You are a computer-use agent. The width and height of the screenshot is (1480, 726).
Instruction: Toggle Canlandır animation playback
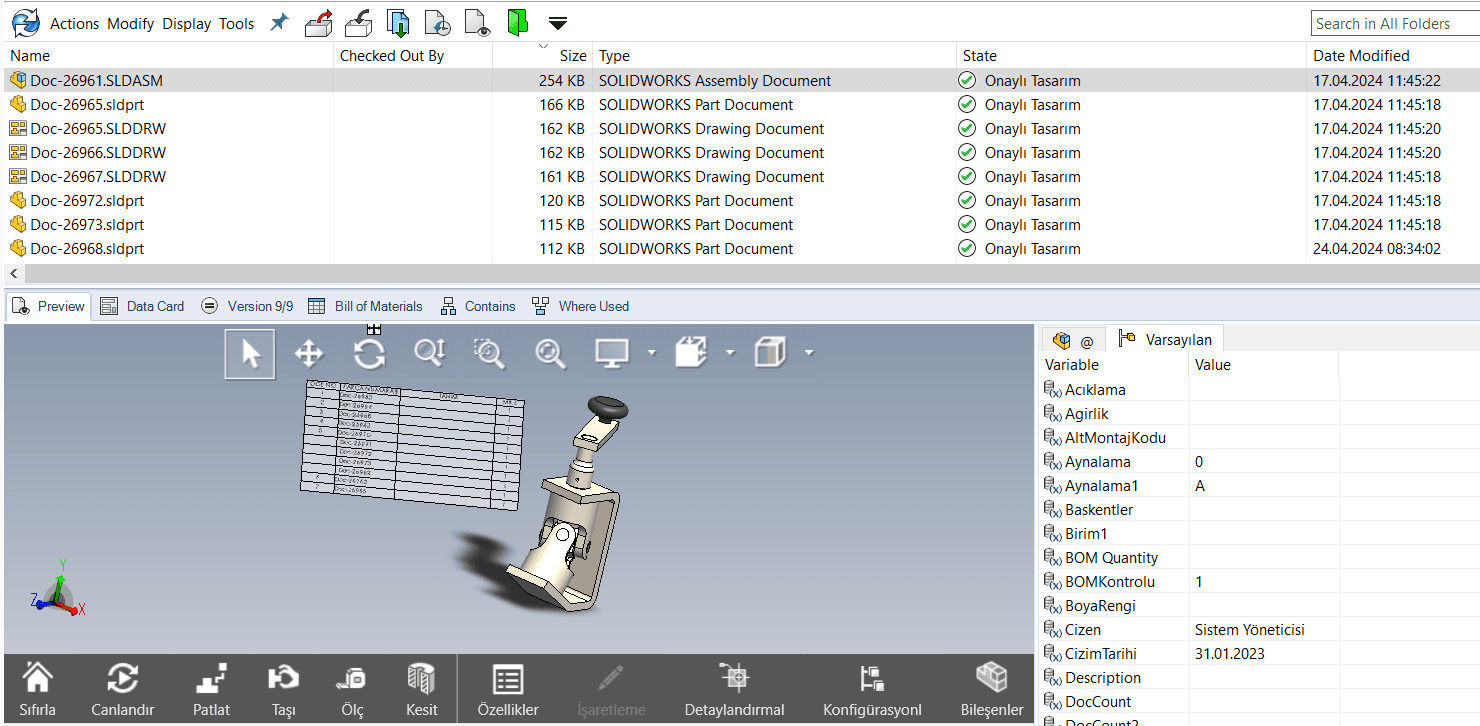click(x=122, y=690)
